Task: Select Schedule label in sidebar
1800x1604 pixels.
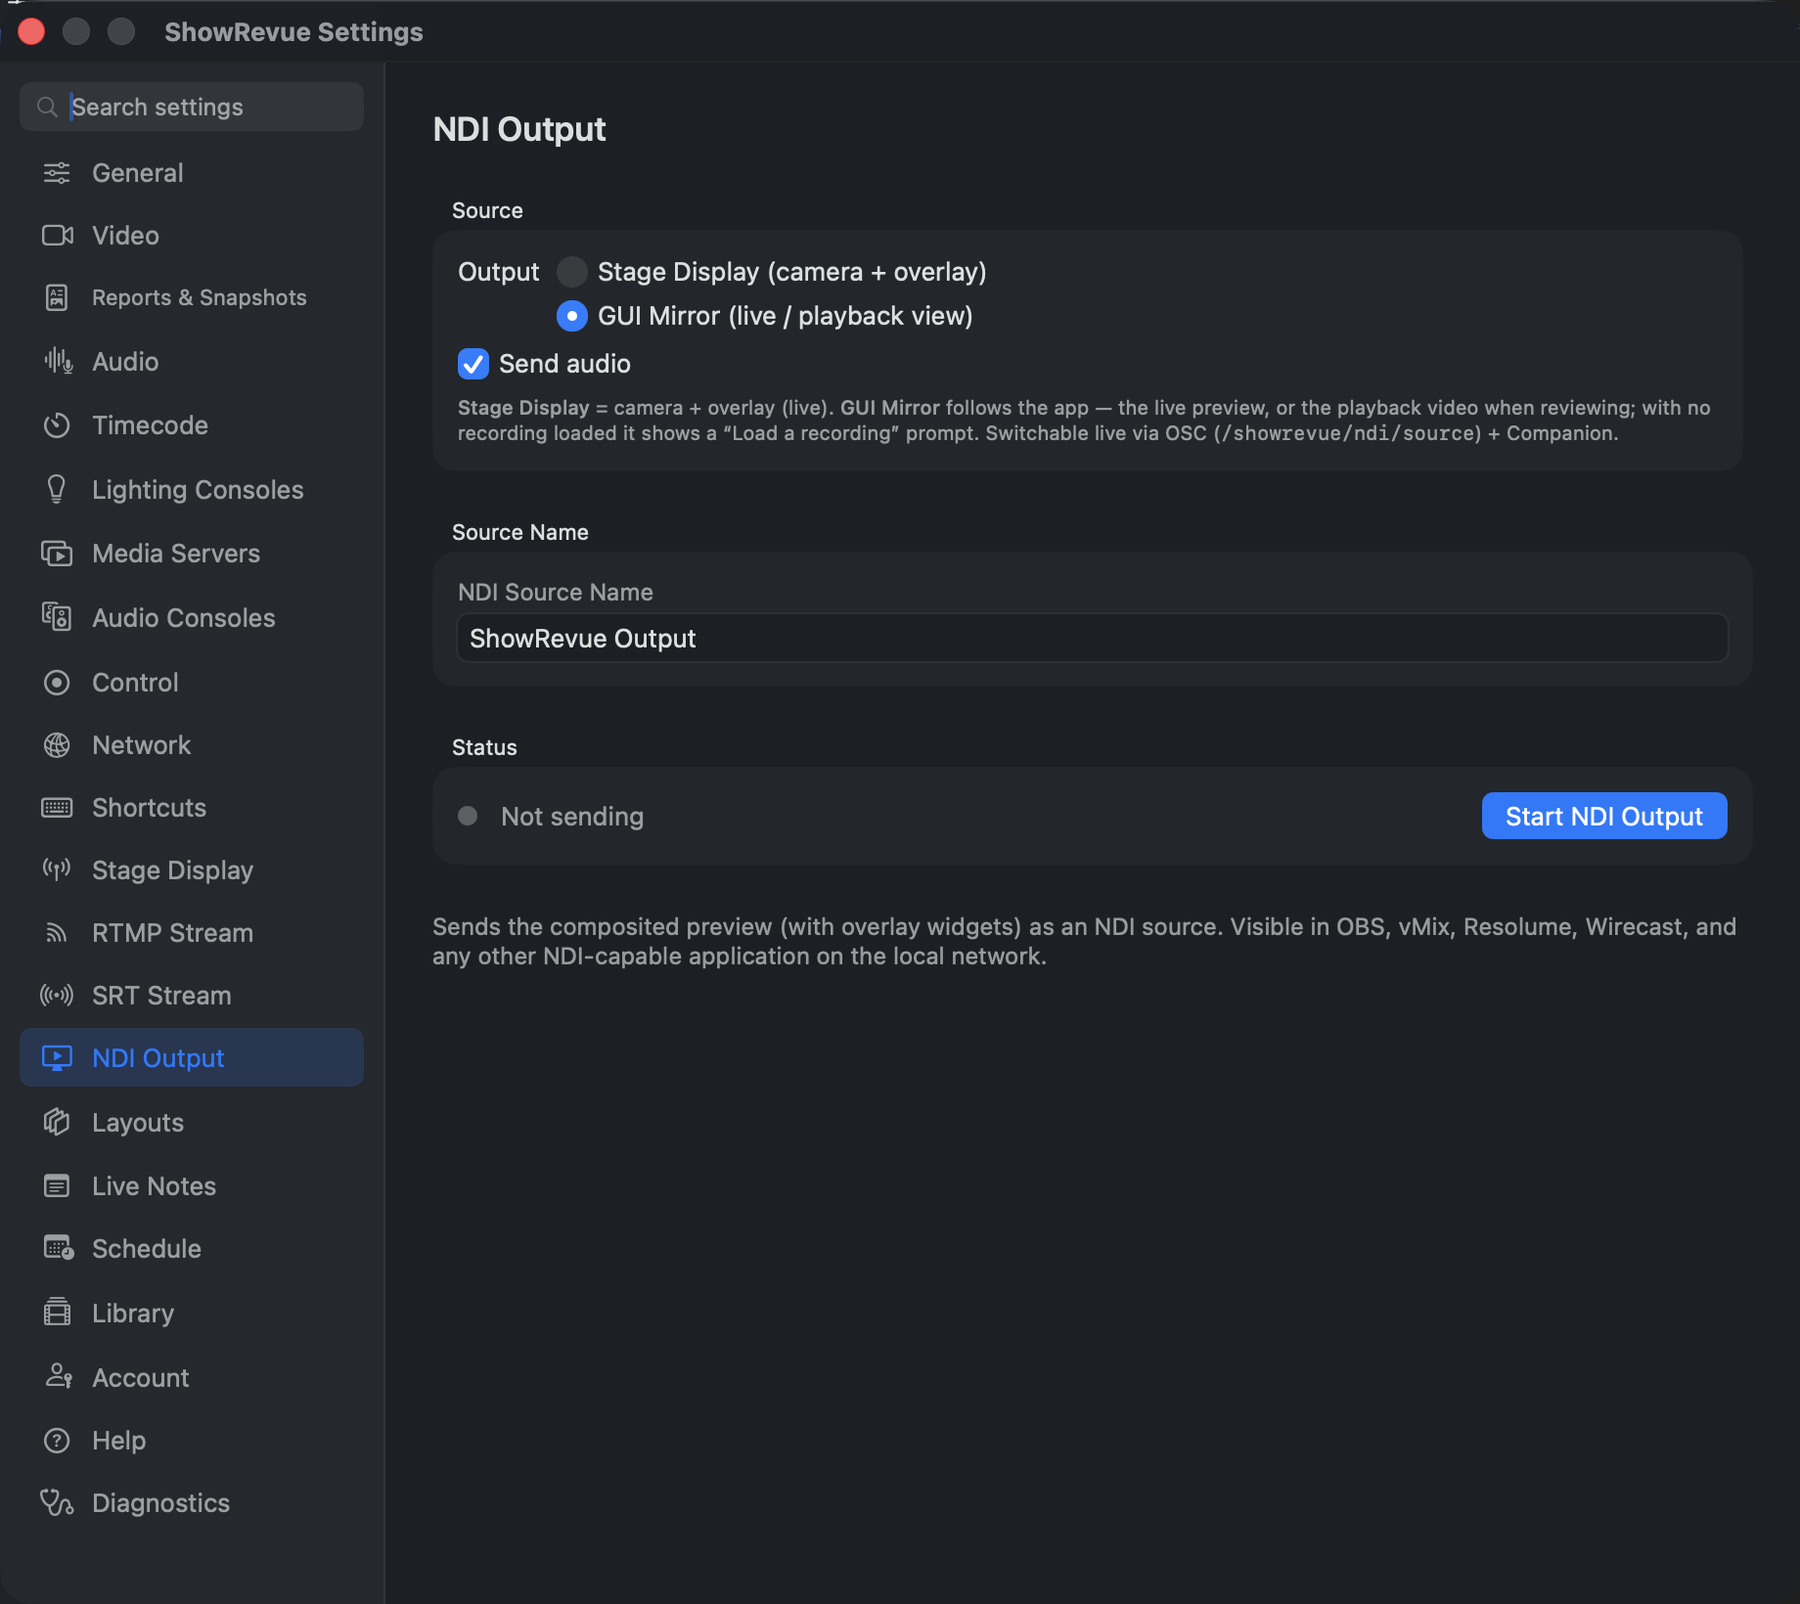Action: (x=146, y=1249)
